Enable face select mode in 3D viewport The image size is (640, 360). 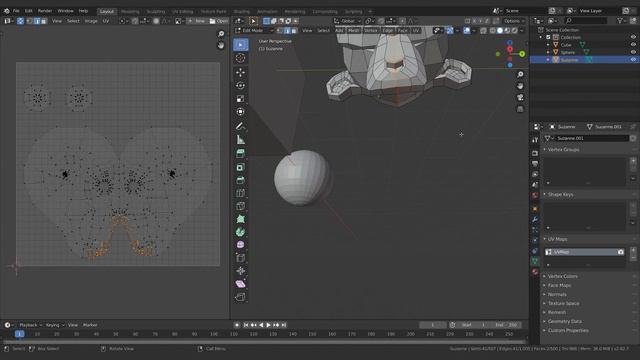294,31
